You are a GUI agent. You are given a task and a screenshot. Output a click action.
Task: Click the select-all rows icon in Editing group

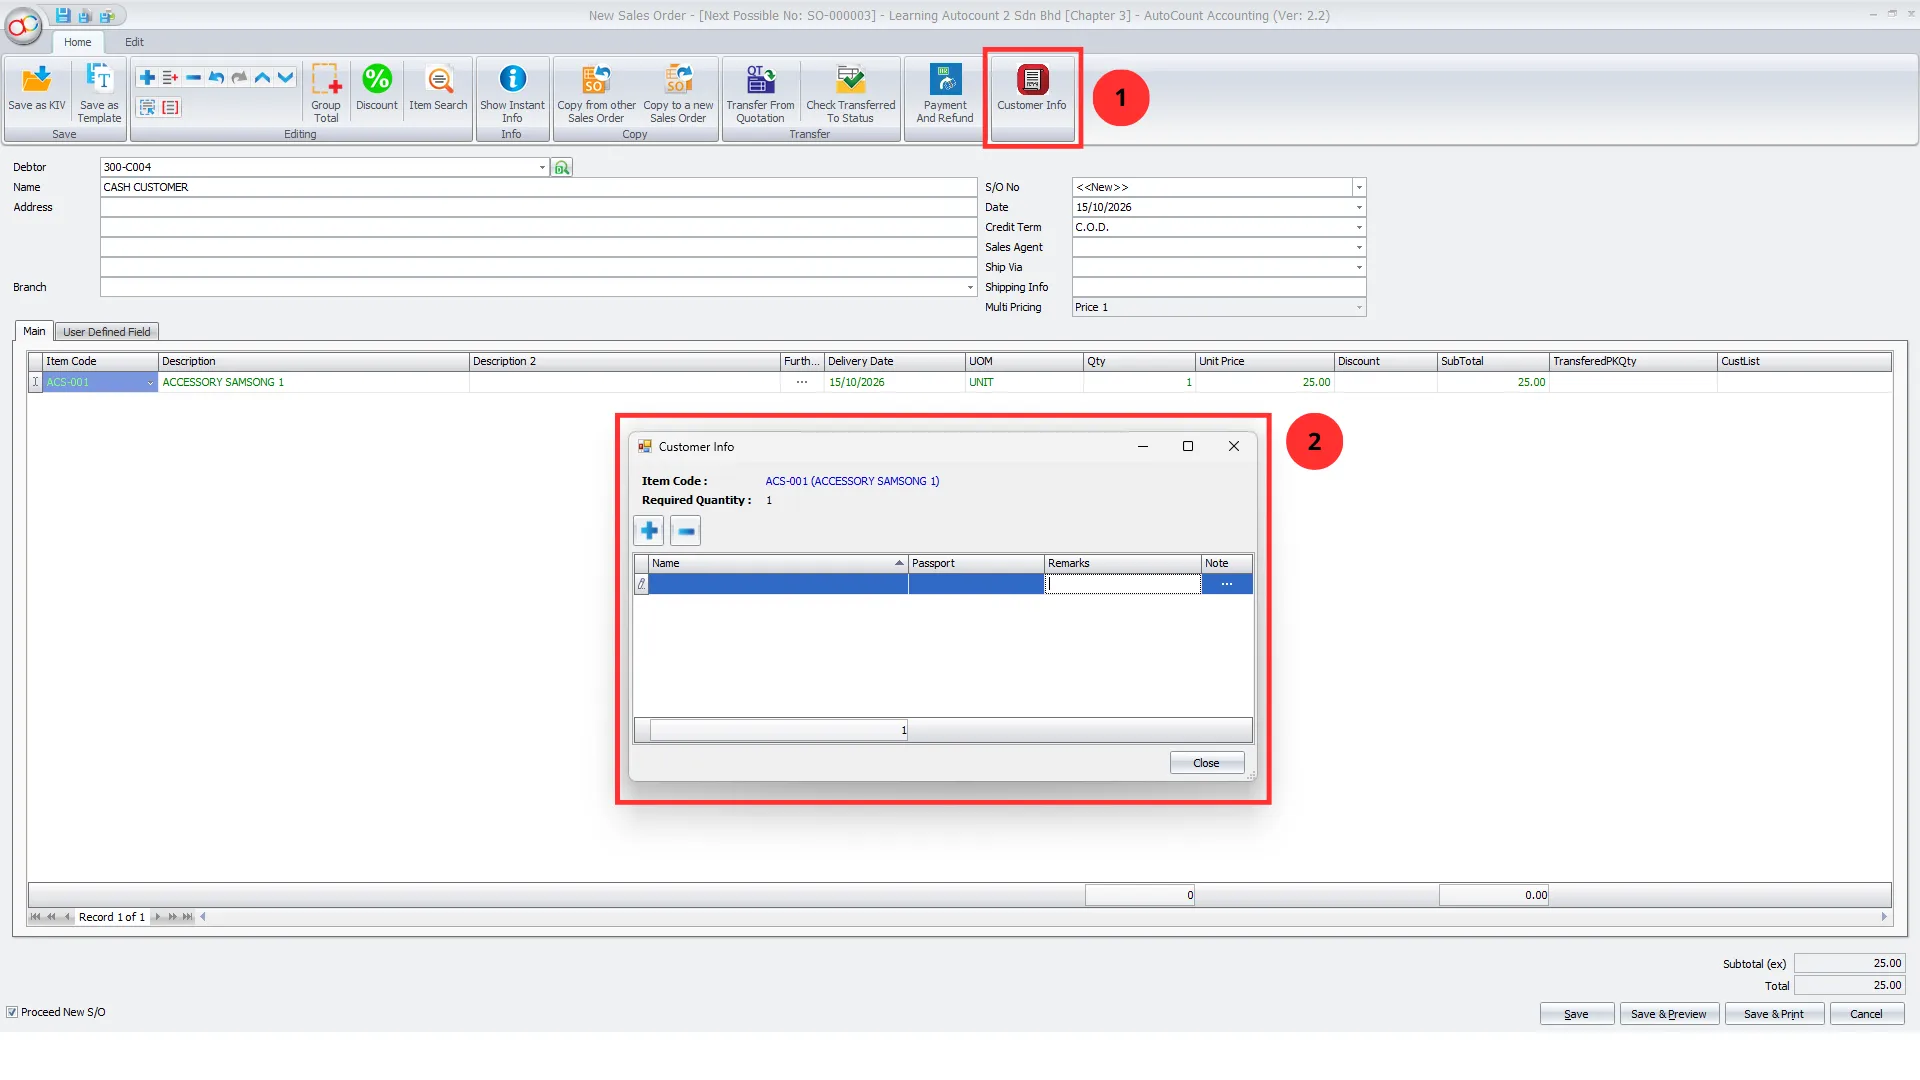click(147, 107)
